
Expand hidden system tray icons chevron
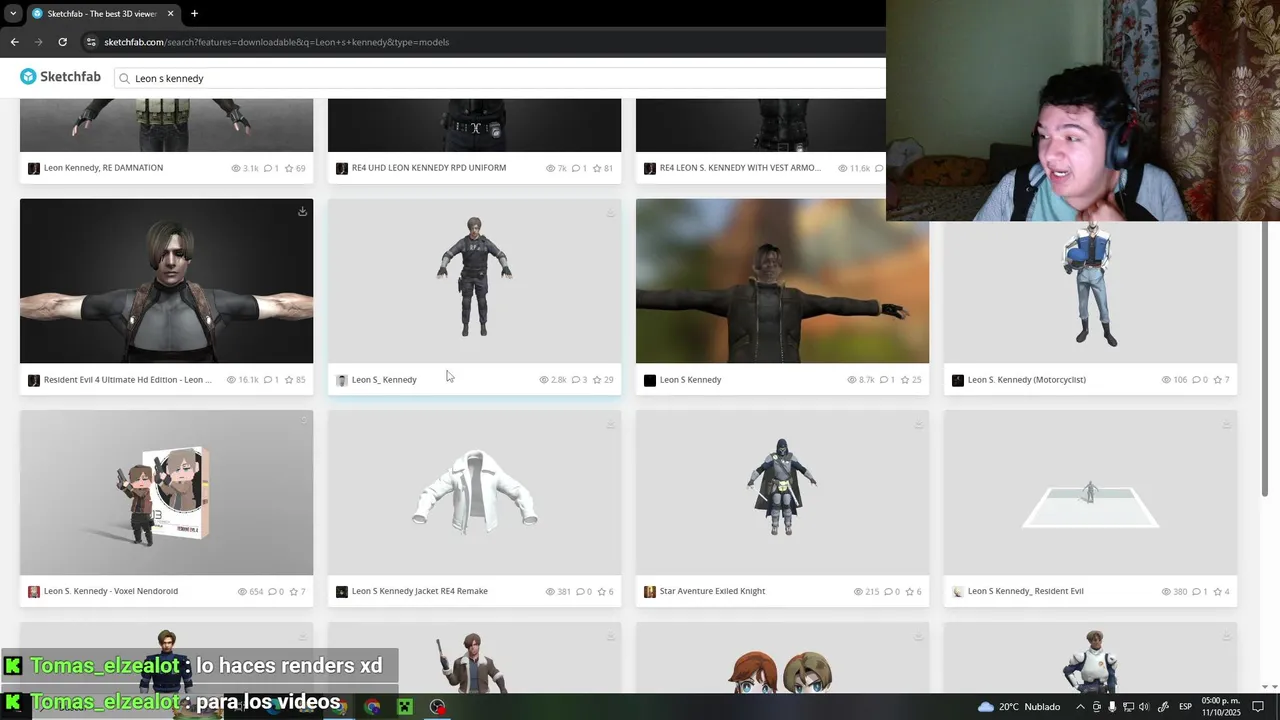click(1080, 706)
